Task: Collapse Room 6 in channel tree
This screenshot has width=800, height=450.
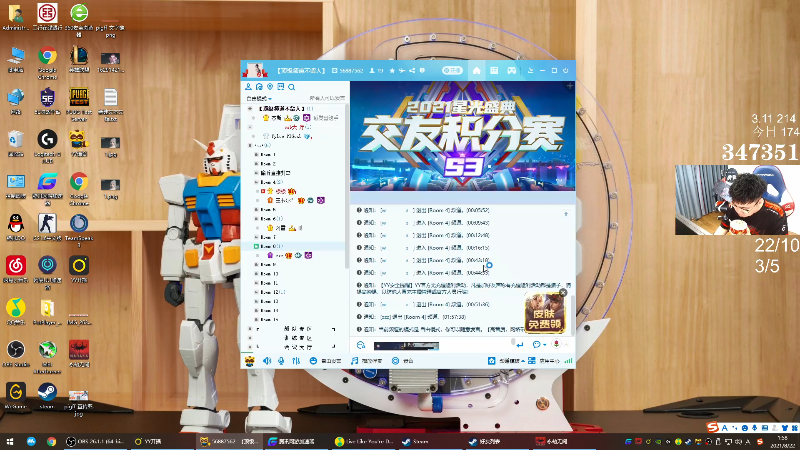Action: (x=257, y=218)
